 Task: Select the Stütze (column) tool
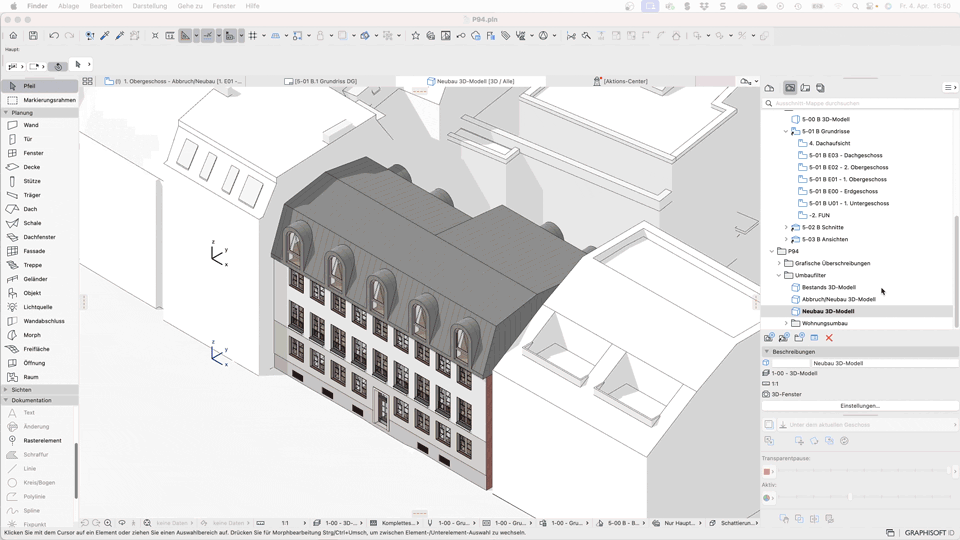pyautogui.click(x=39, y=181)
